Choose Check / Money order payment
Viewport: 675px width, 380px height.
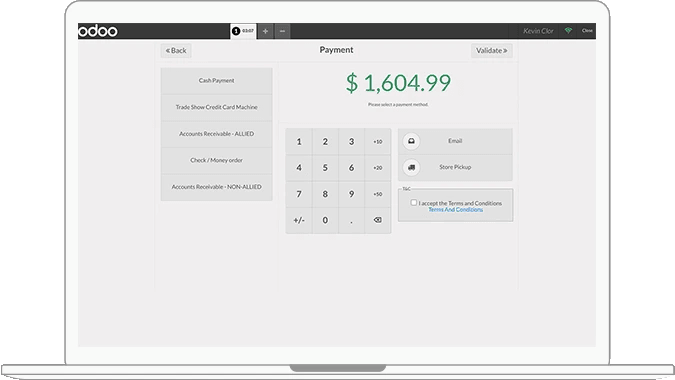click(x=217, y=161)
